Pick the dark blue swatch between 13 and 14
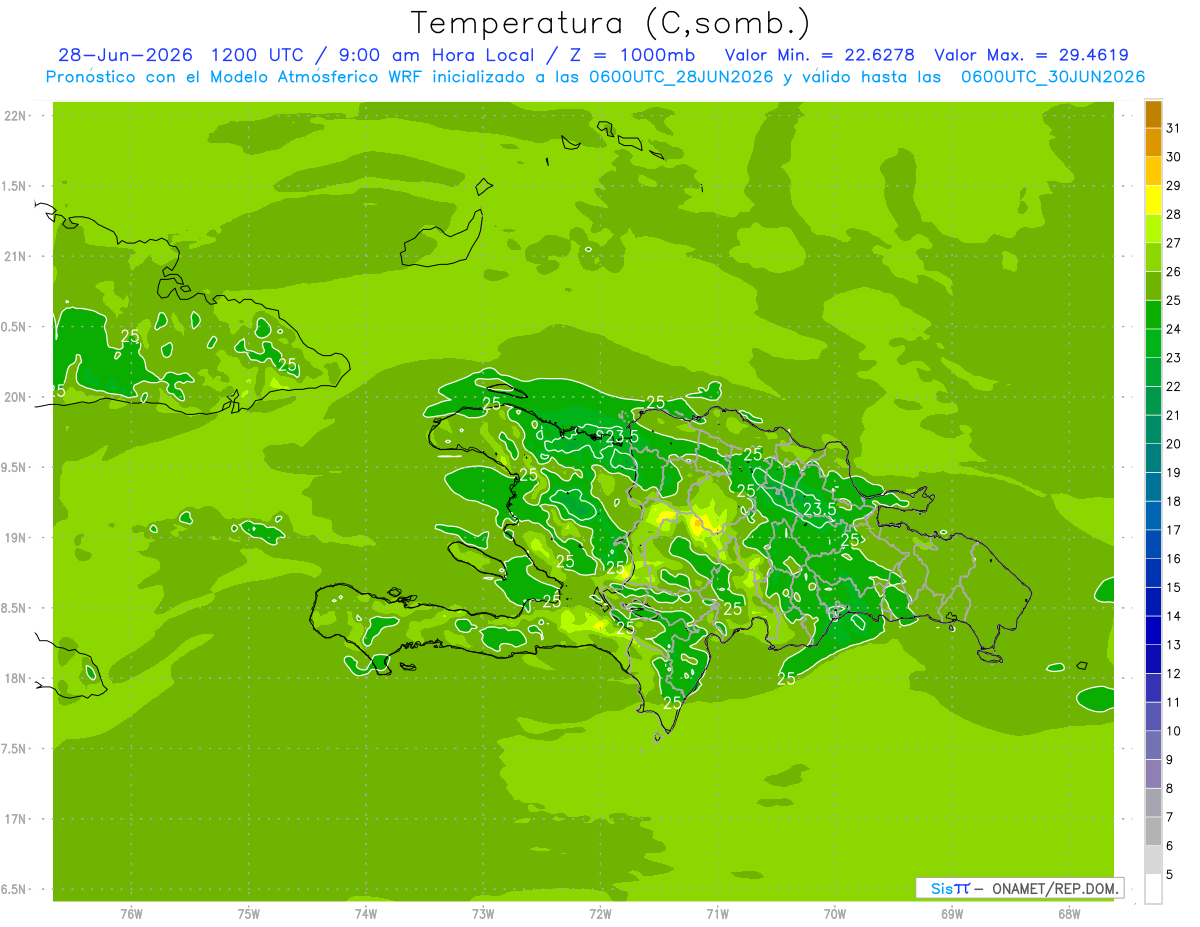Viewport: 1200px width, 927px height. click(1153, 630)
